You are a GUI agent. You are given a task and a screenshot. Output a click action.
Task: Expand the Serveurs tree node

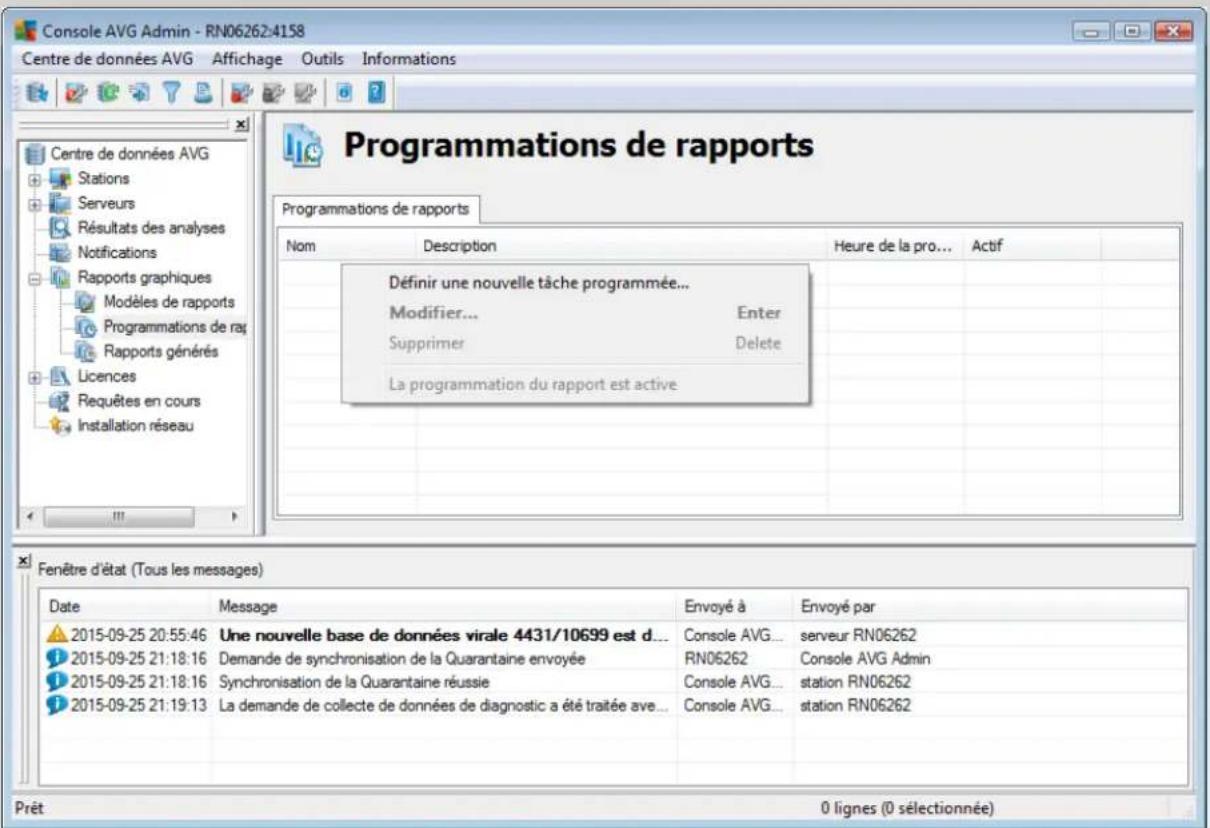(x=37, y=204)
